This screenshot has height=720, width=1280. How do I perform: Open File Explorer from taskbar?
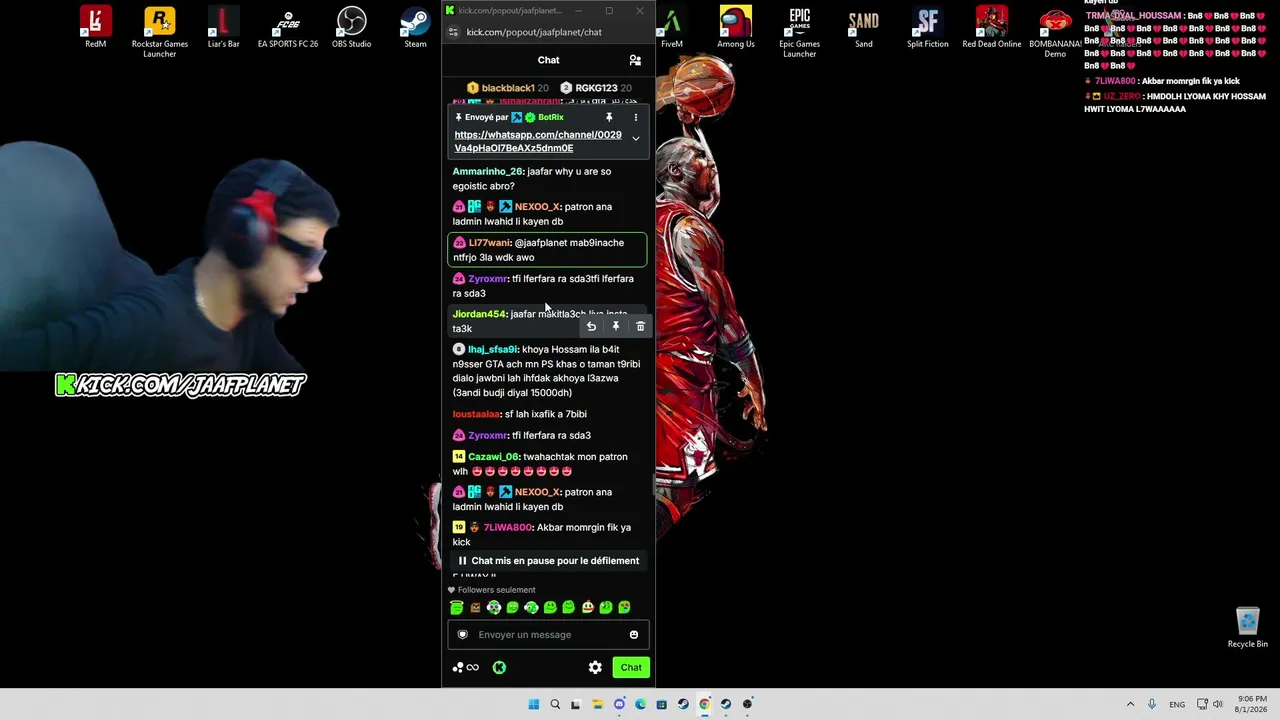coord(597,704)
